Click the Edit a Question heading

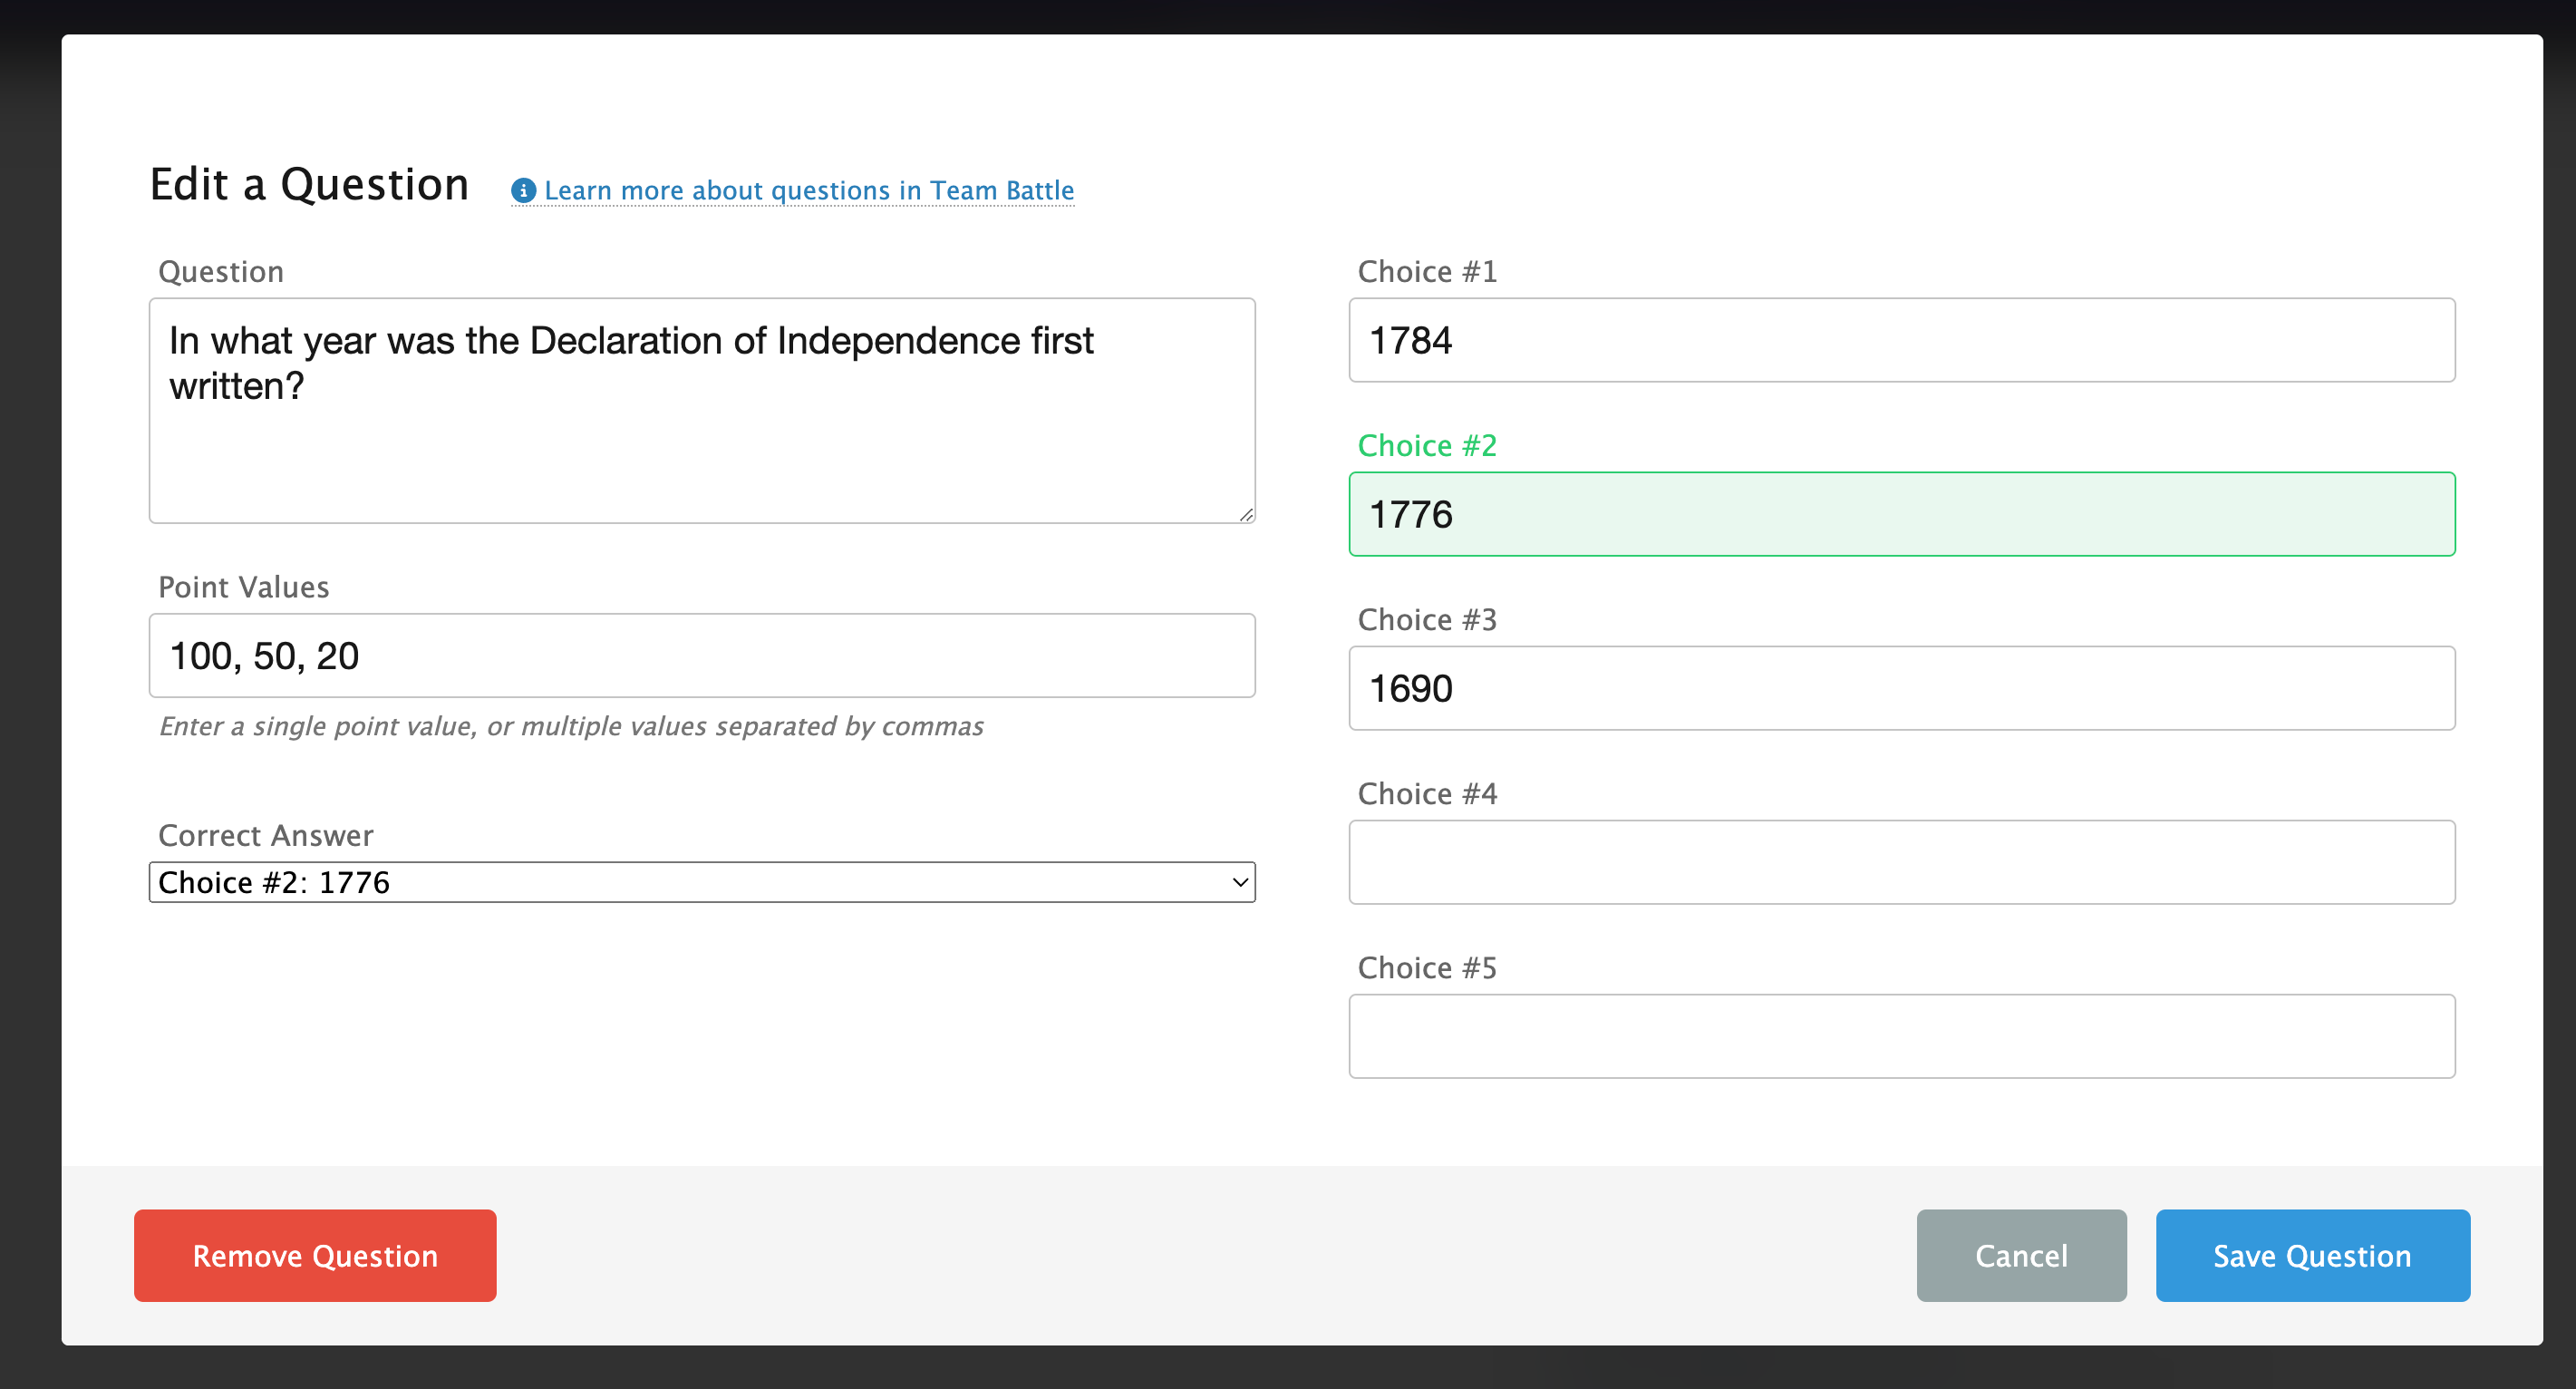click(309, 185)
